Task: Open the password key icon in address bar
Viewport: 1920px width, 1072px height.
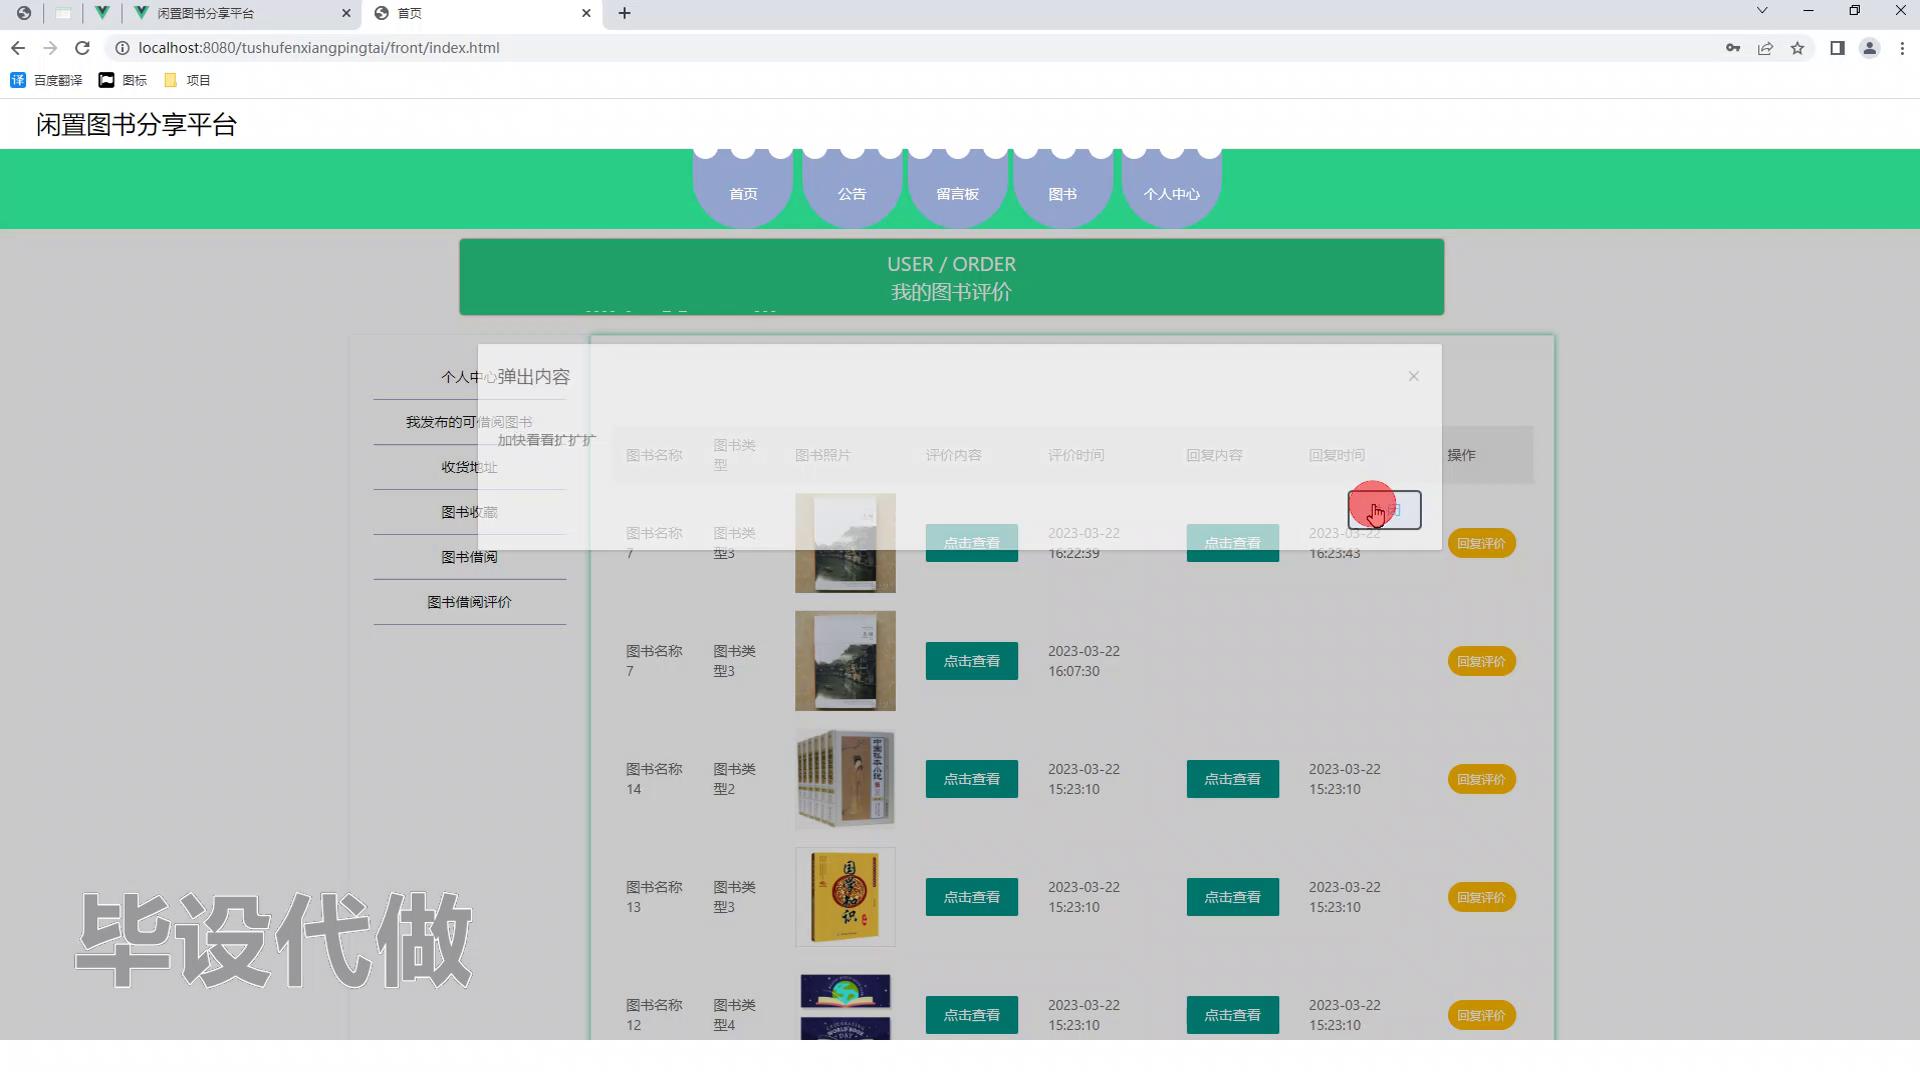Action: pos(1733,48)
